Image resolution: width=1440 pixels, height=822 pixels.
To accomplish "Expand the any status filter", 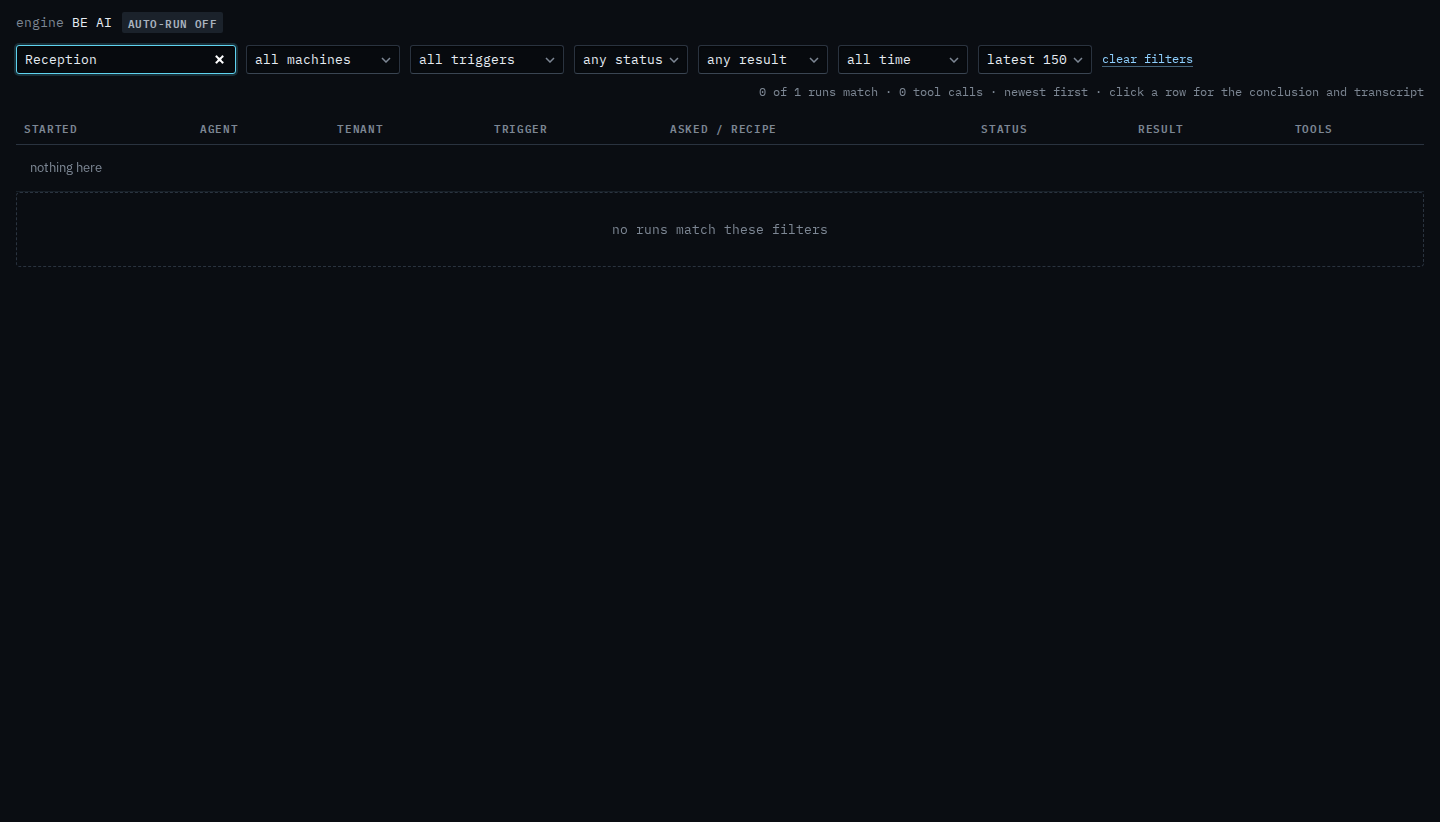I will [631, 60].
